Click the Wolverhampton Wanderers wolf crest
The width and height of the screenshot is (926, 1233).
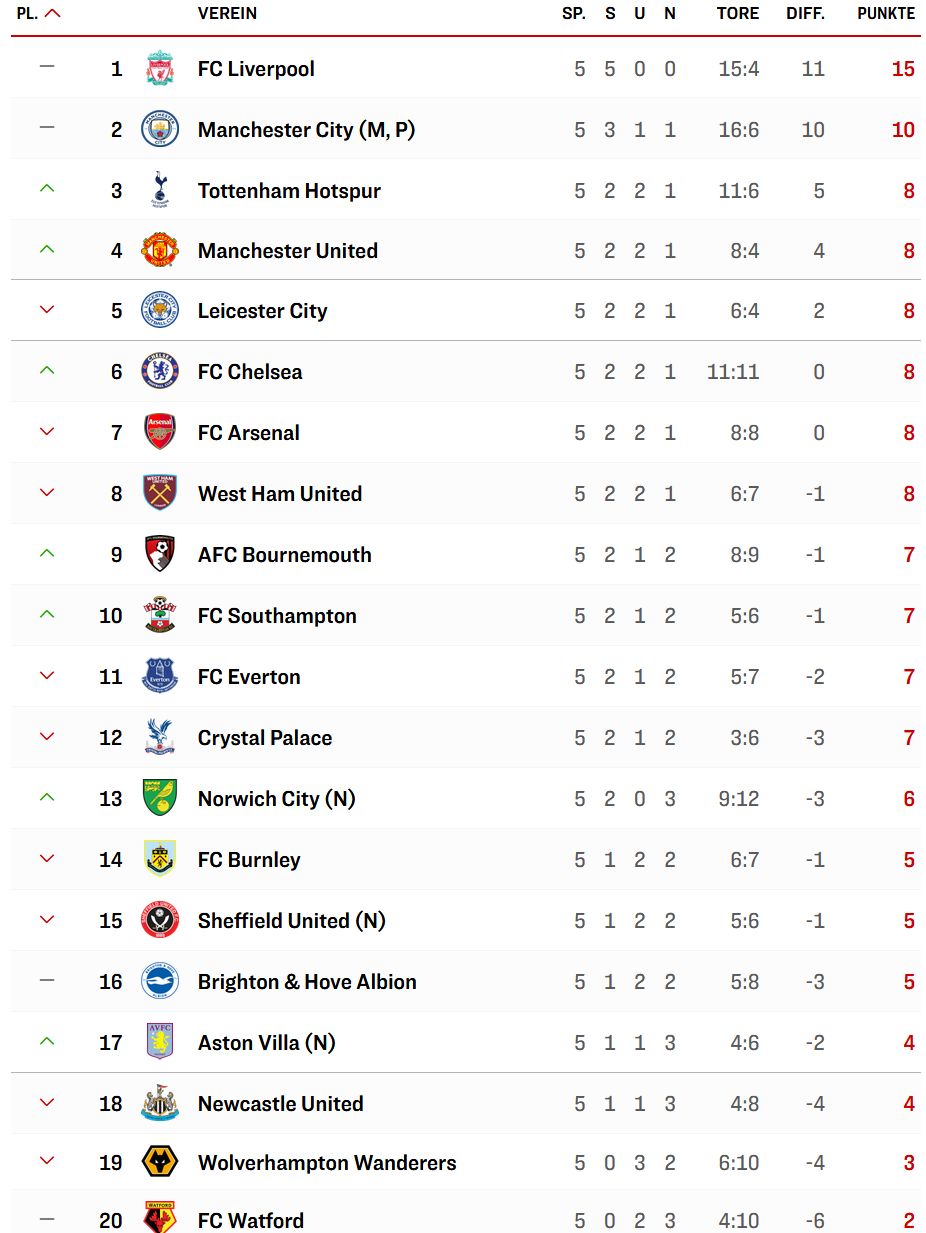click(x=160, y=1162)
